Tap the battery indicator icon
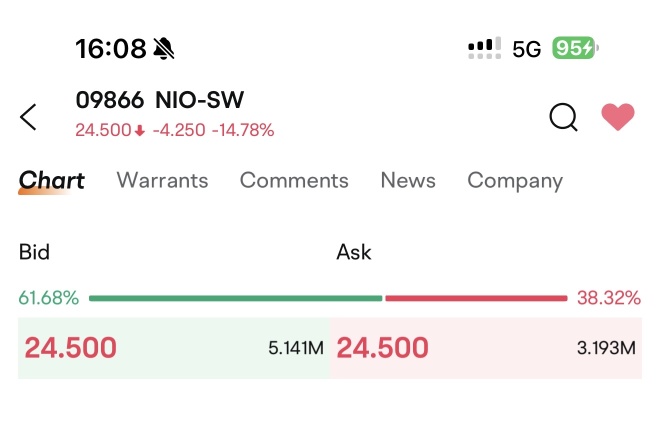Screen dimensions: 660x421 (x=574, y=48)
